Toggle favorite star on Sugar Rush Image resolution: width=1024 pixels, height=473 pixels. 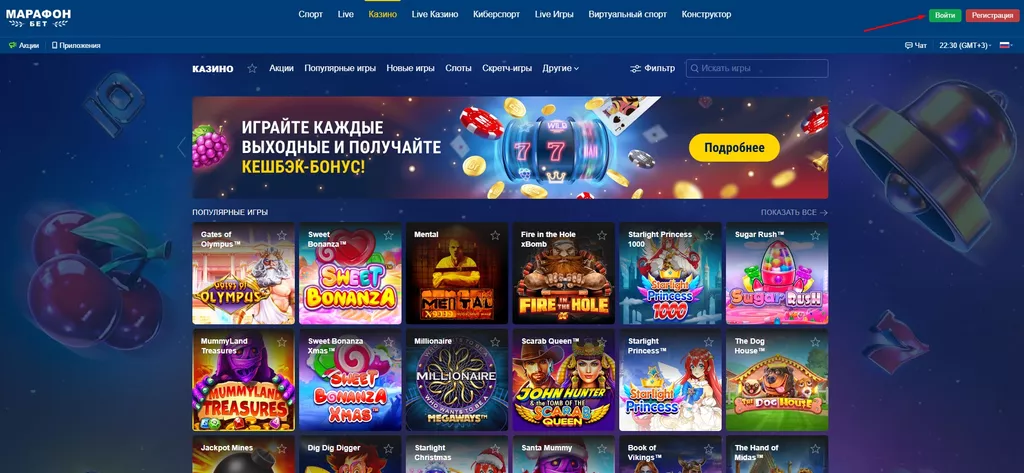(815, 235)
